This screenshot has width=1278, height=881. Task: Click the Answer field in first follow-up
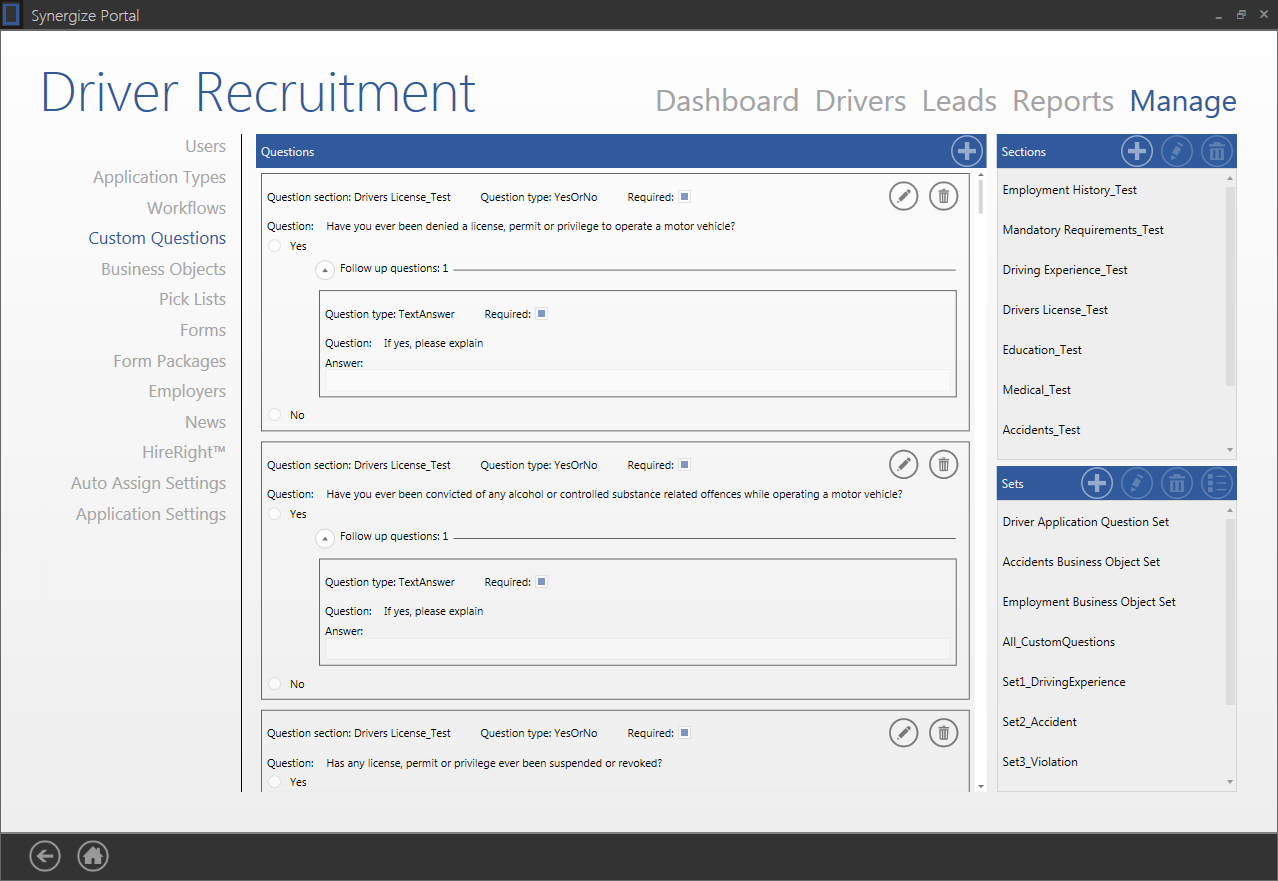(x=637, y=380)
